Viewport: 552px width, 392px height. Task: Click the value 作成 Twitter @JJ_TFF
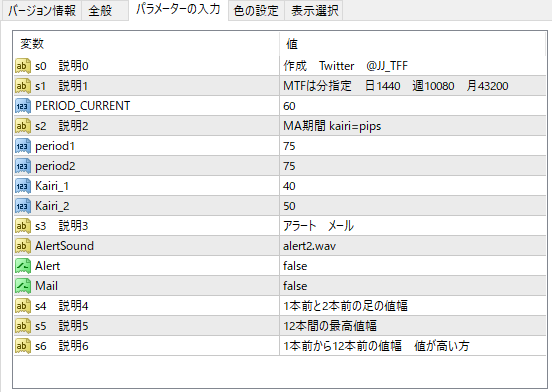click(346, 66)
